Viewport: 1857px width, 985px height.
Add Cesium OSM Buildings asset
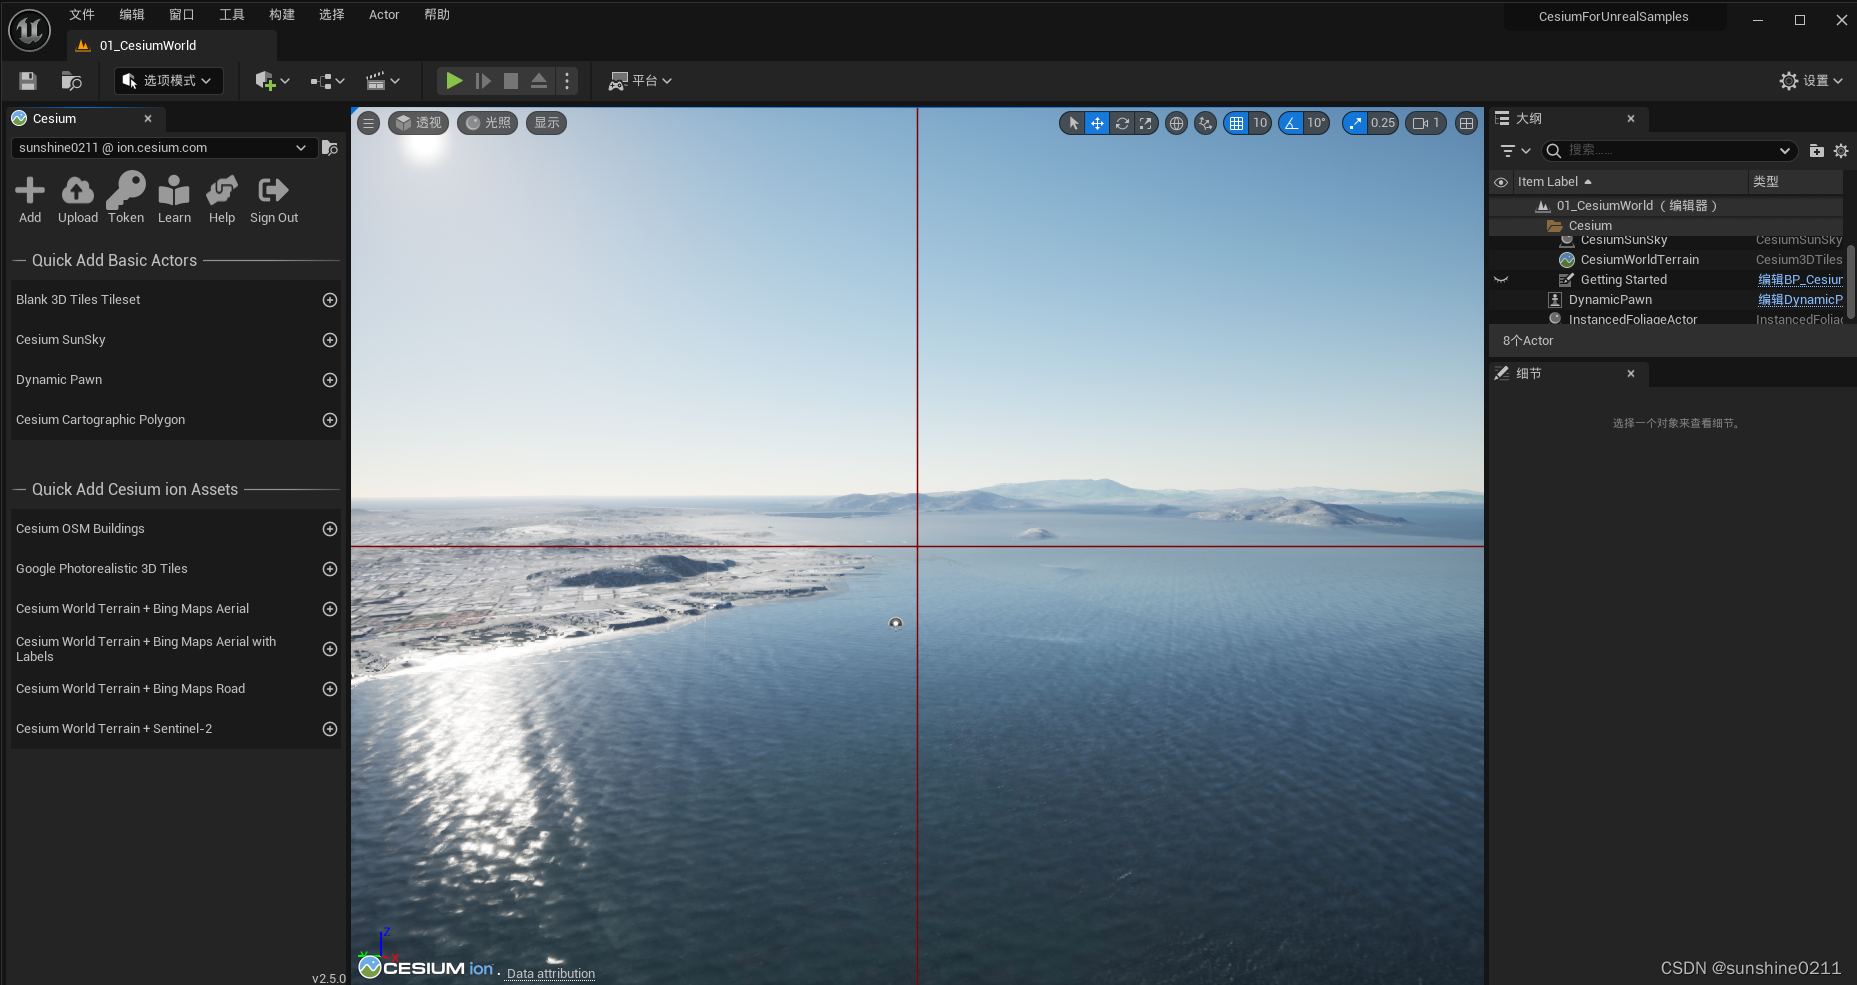pyautogui.click(x=330, y=529)
